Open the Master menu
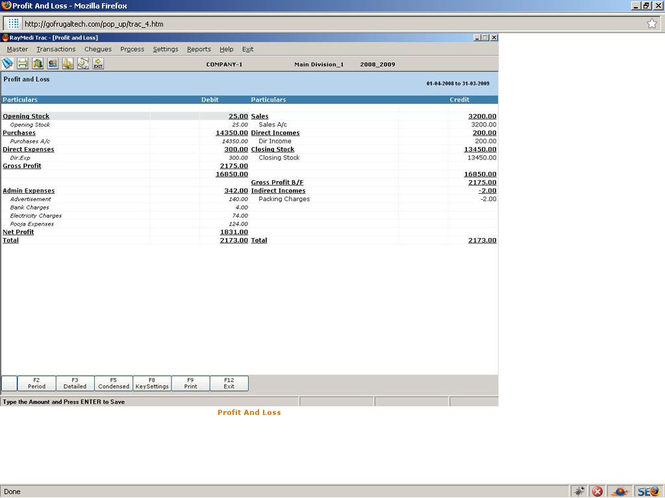 click(x=17, y=49)
